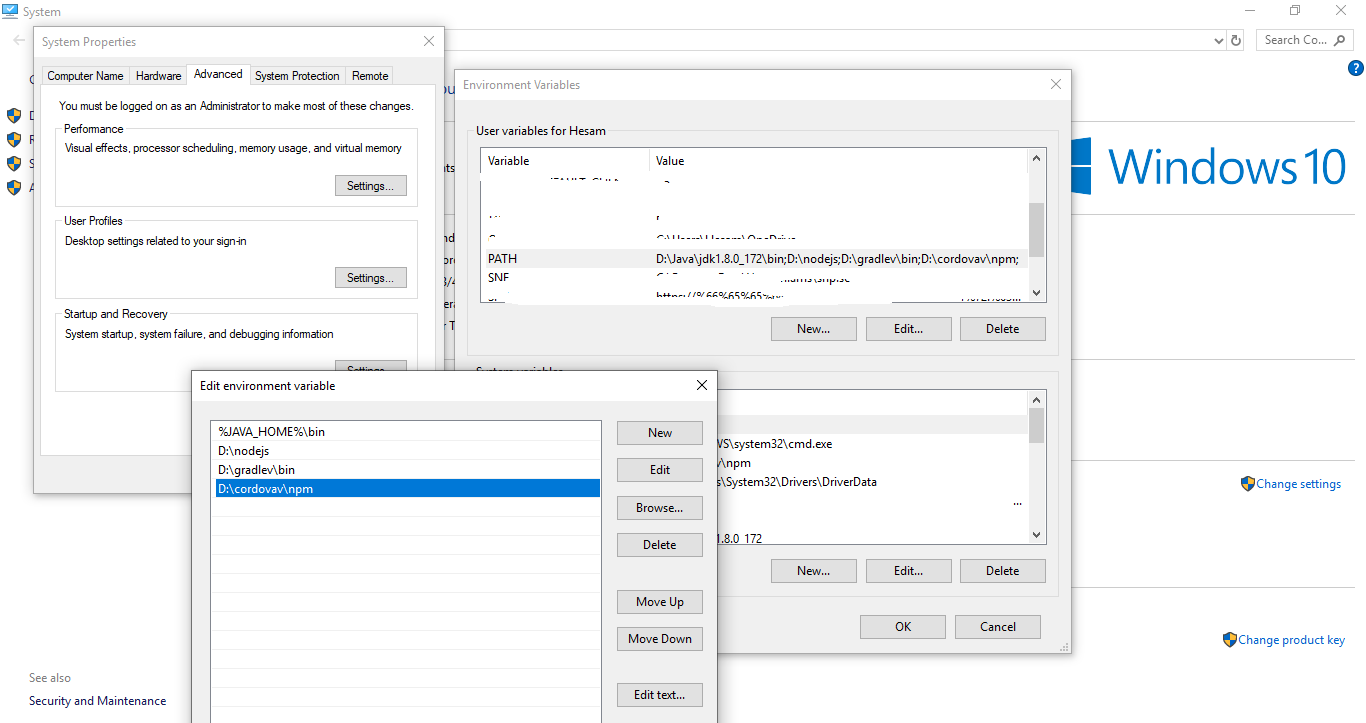Click the back arrow in System window
1366x723 pixels.
click(x=19, y=40)
